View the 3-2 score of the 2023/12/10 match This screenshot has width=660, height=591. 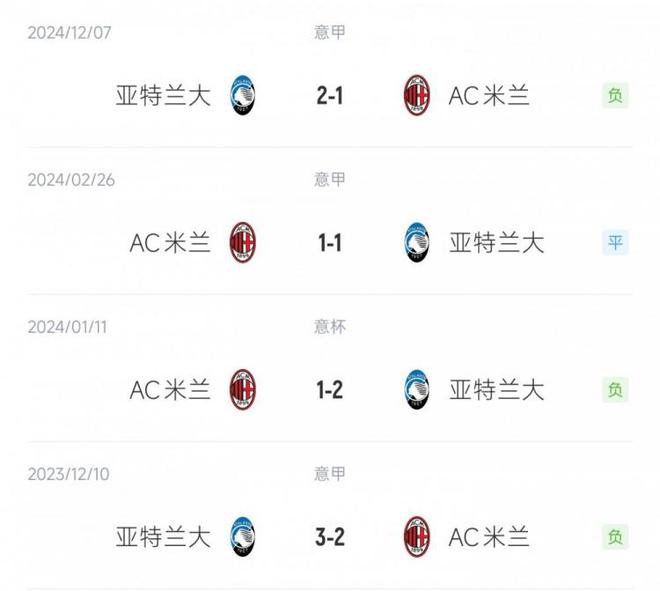coord(329,537)
